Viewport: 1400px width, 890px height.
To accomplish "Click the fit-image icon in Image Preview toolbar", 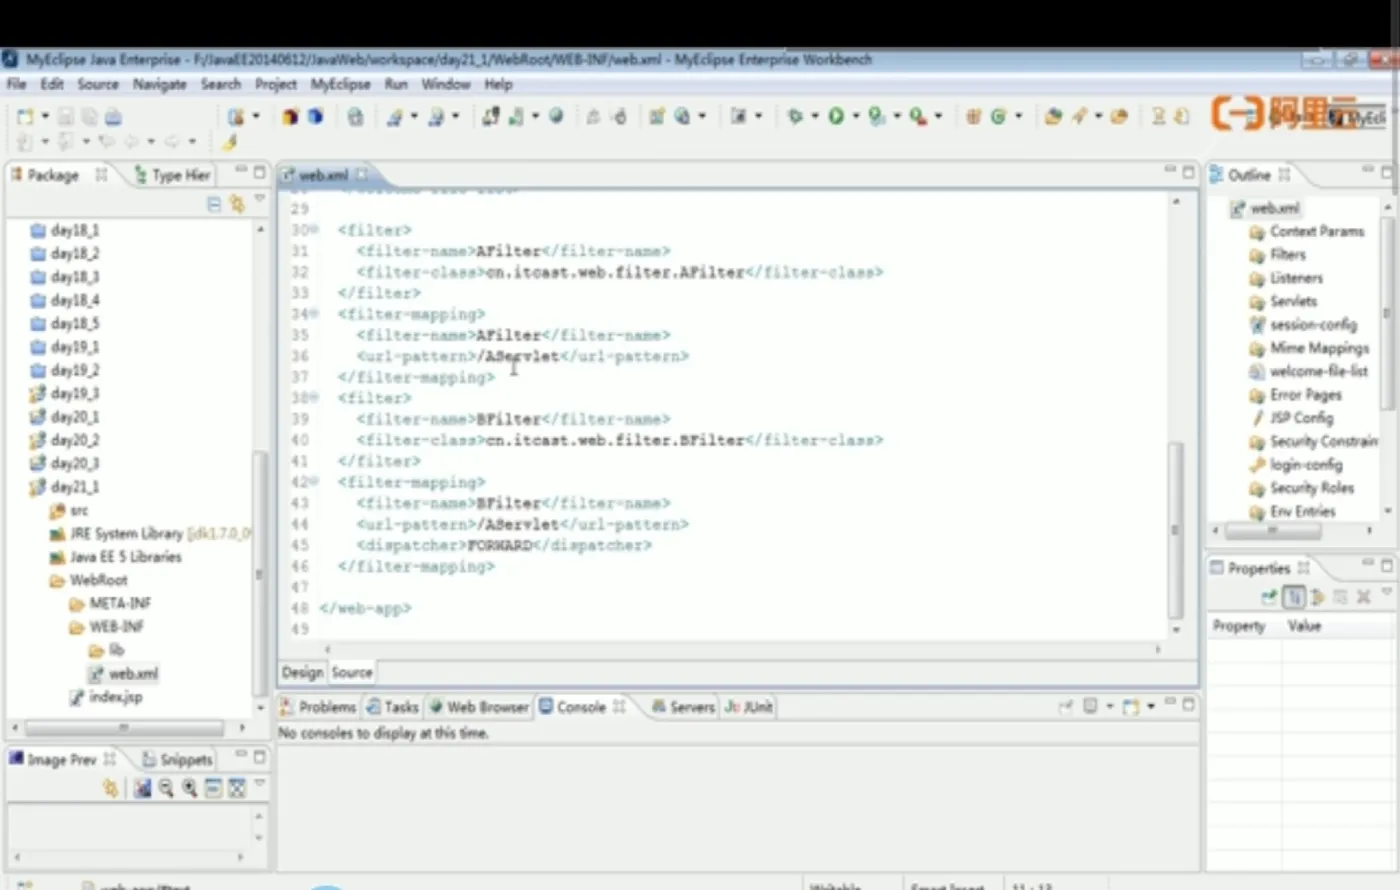I will pyautogui.click(x=237, y=788).
